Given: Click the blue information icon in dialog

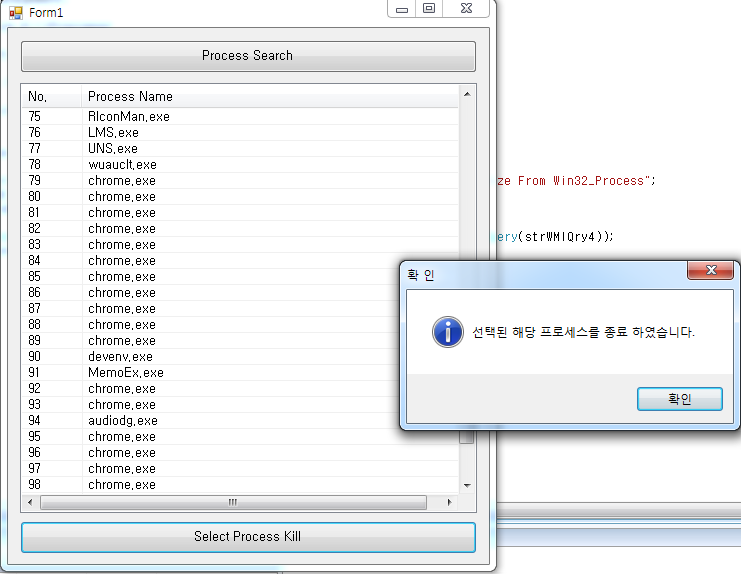Looking at the screenshot, I should click(x=448, y=332).
